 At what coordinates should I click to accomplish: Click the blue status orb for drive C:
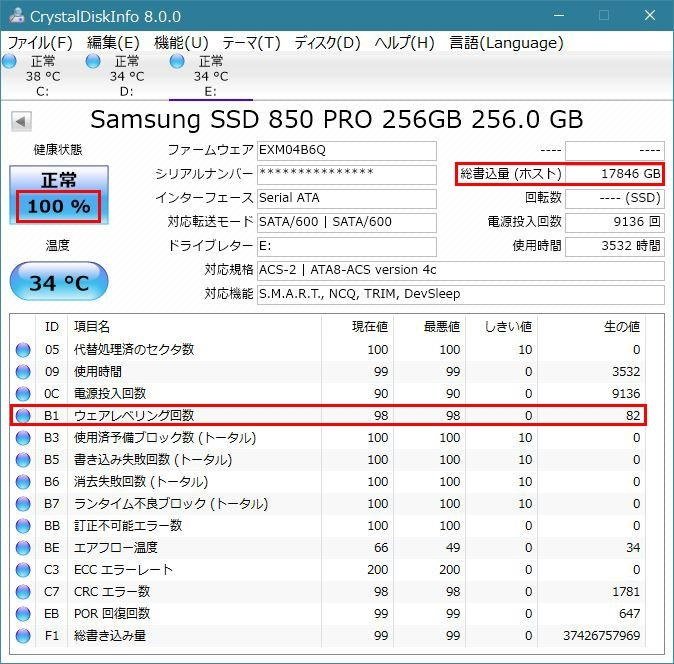[9, 61]
